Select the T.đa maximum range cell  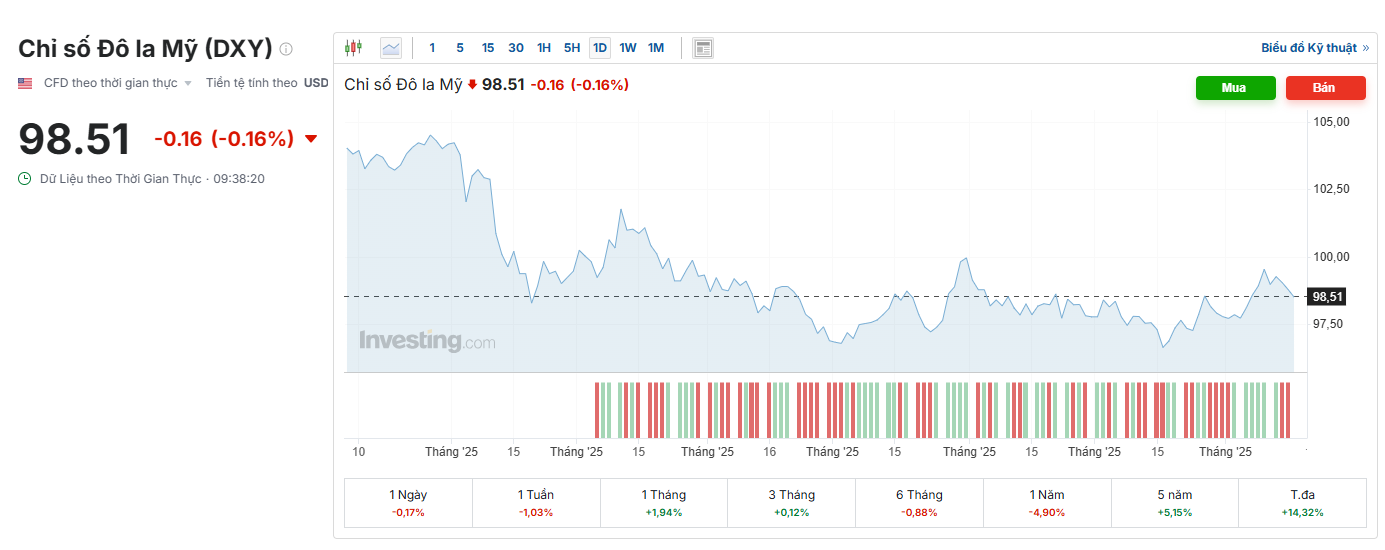[x=1301, y=503]
